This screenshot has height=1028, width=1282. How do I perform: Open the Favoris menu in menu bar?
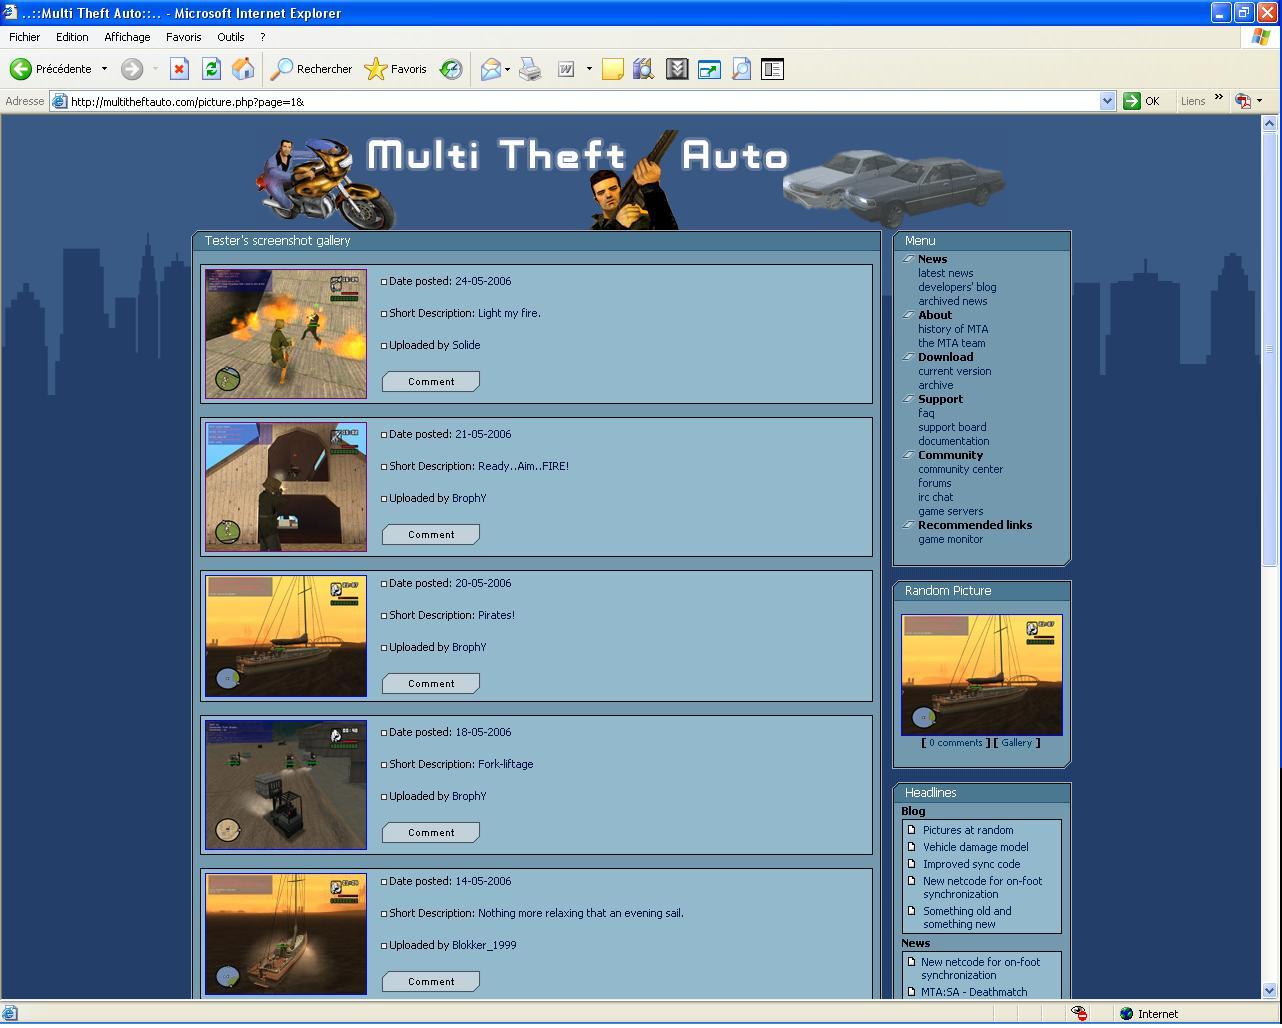[183, 37]
